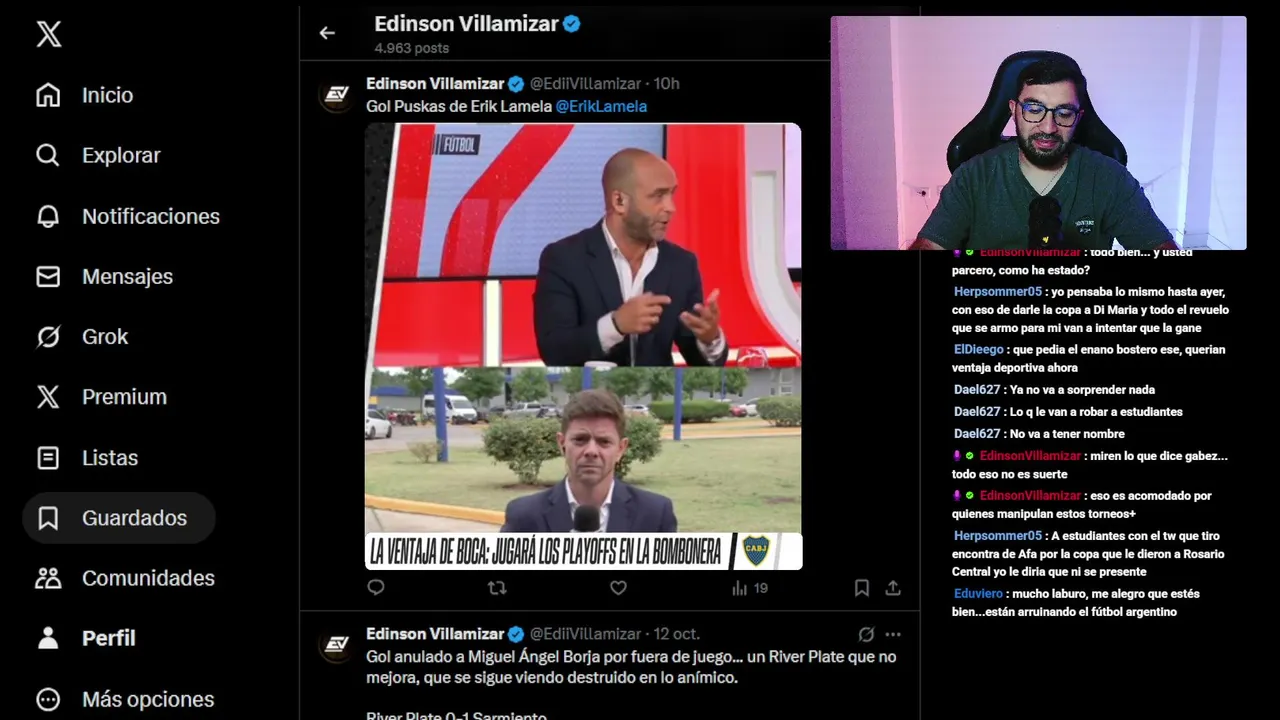Viewport: 1280px width, 720px height.
Task: Play the Boca playoffs video thumbnail
Action: pyautogui.click(x=583, y=346)
